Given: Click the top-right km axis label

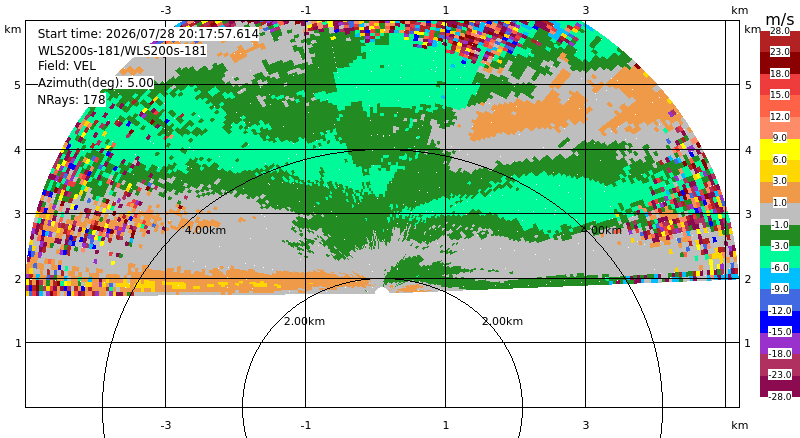Looking at the screenshot, I should (739, 10).
